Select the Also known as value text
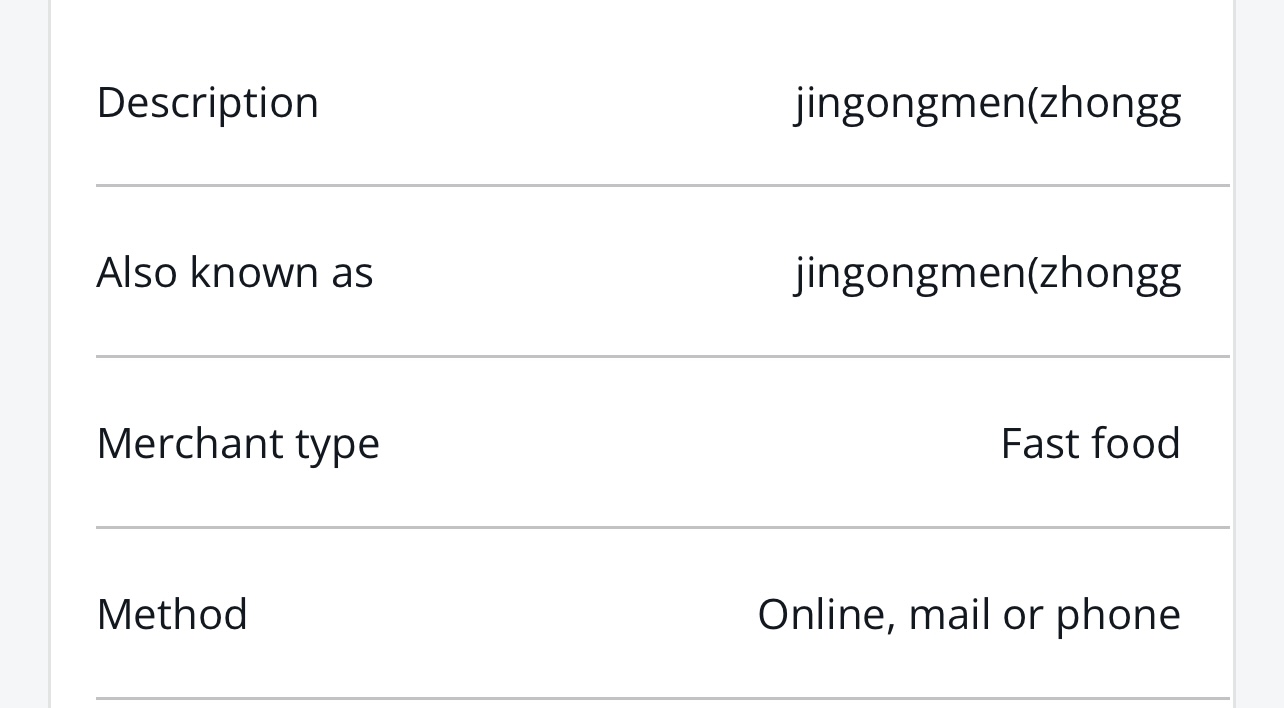The height and width of the screenshot is (708, 1284). pyautogui.click(x=988, y=272)
